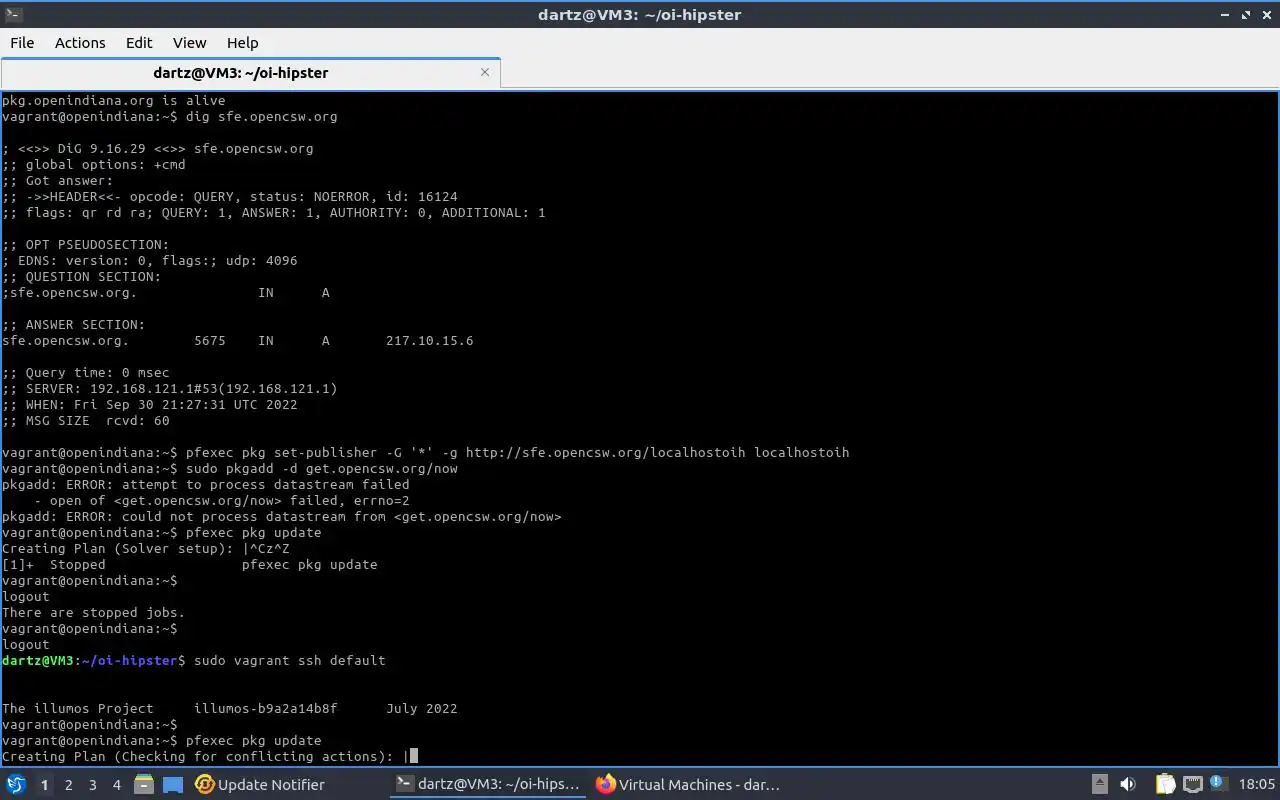Click the 'illumos-b9a2a14b8f' build text
The width and height of the screenshot is (1280, 800).
tap(265, 708)
